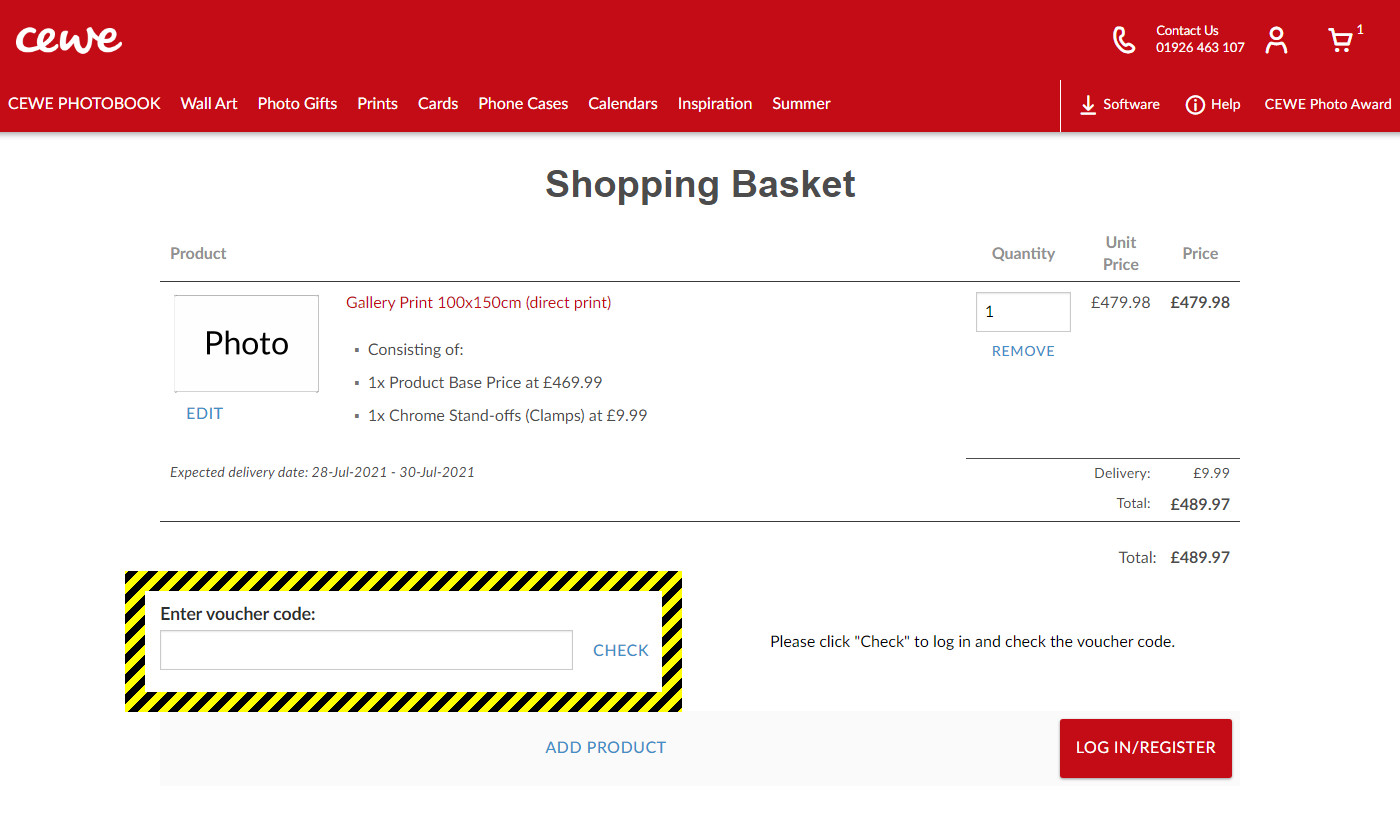Click the EDIT link under the photo

click(204, 413)
